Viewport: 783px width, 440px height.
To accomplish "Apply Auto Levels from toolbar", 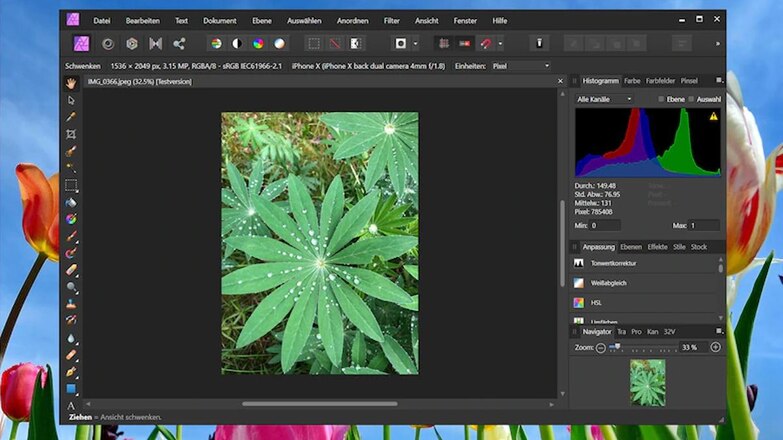I will pyautogui.click(x=215, y=43).
